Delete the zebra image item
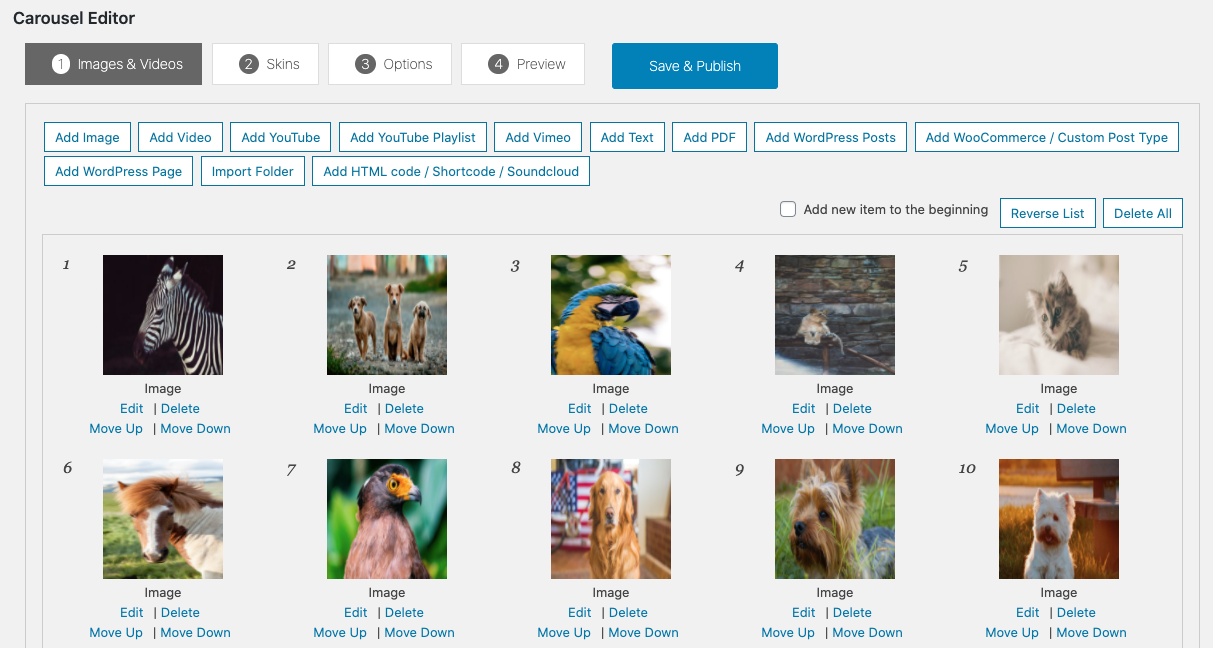 (x=180, y=409)
